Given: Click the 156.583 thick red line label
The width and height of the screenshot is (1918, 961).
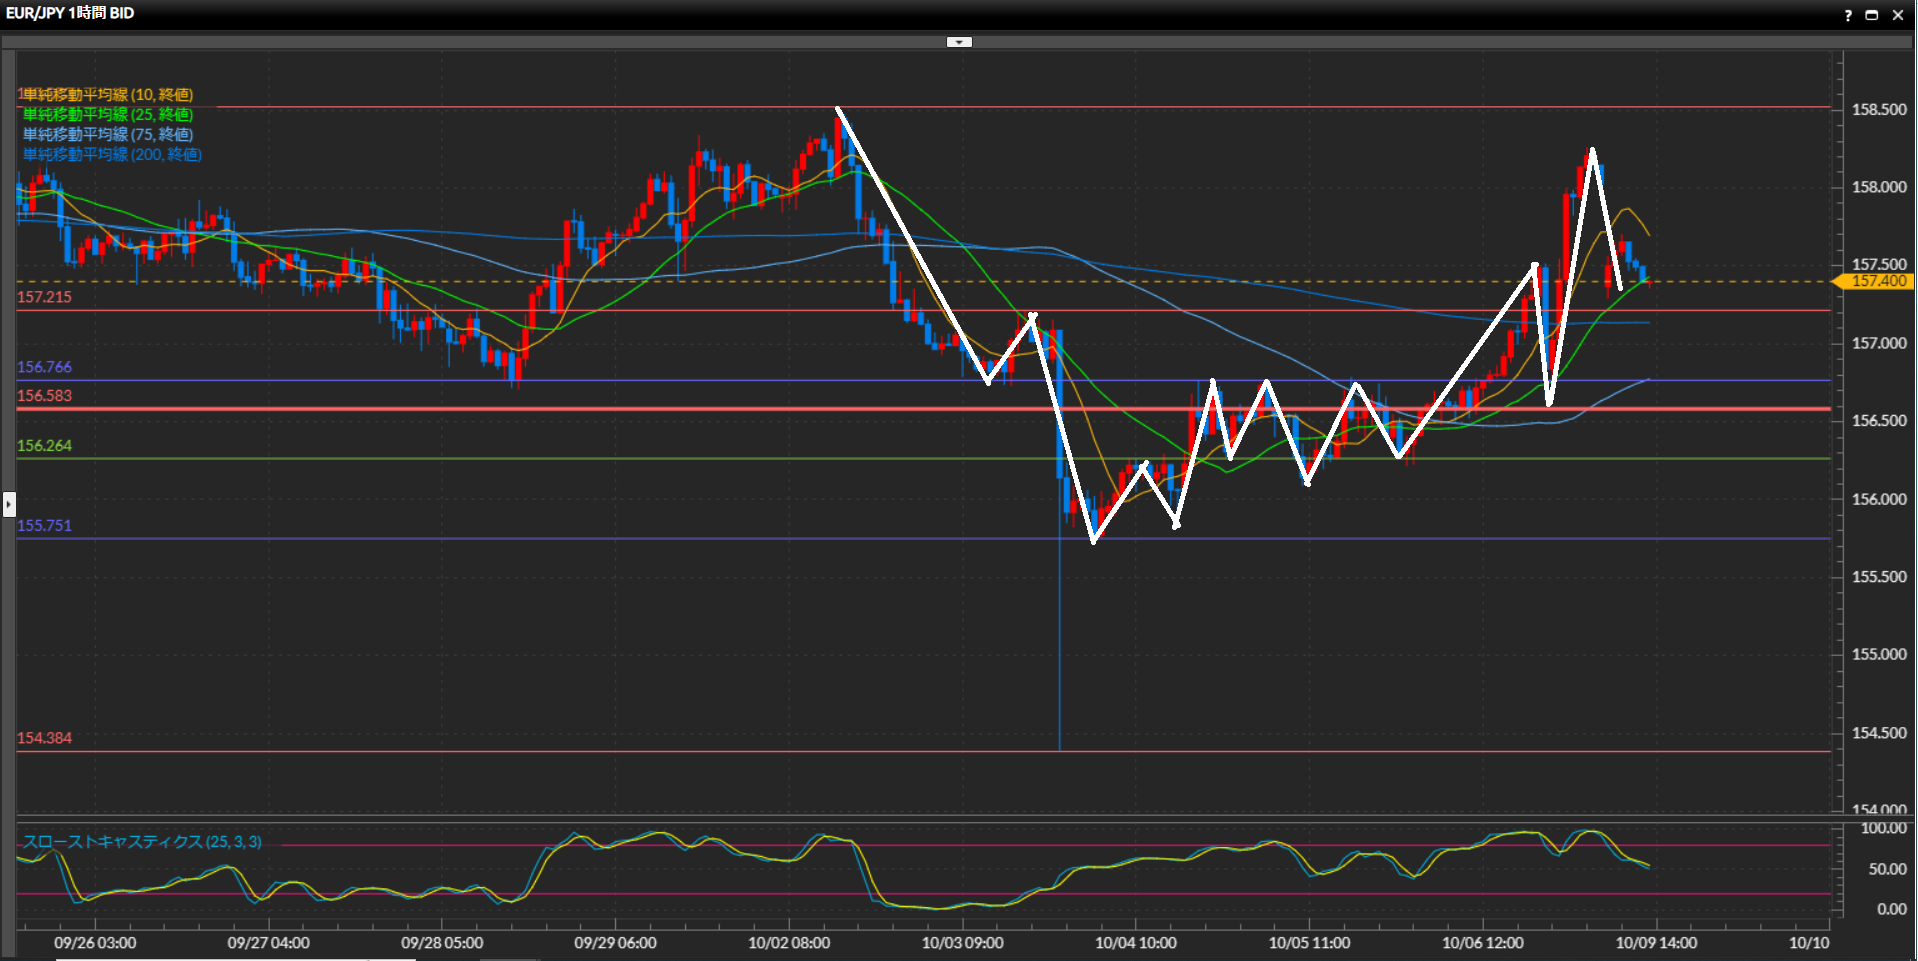Looking at the screenshot, I should pos(45,396).
